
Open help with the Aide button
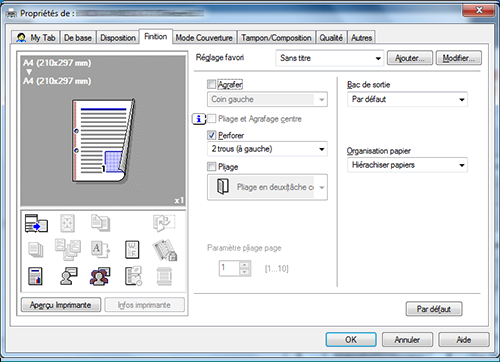click(464, 339)
